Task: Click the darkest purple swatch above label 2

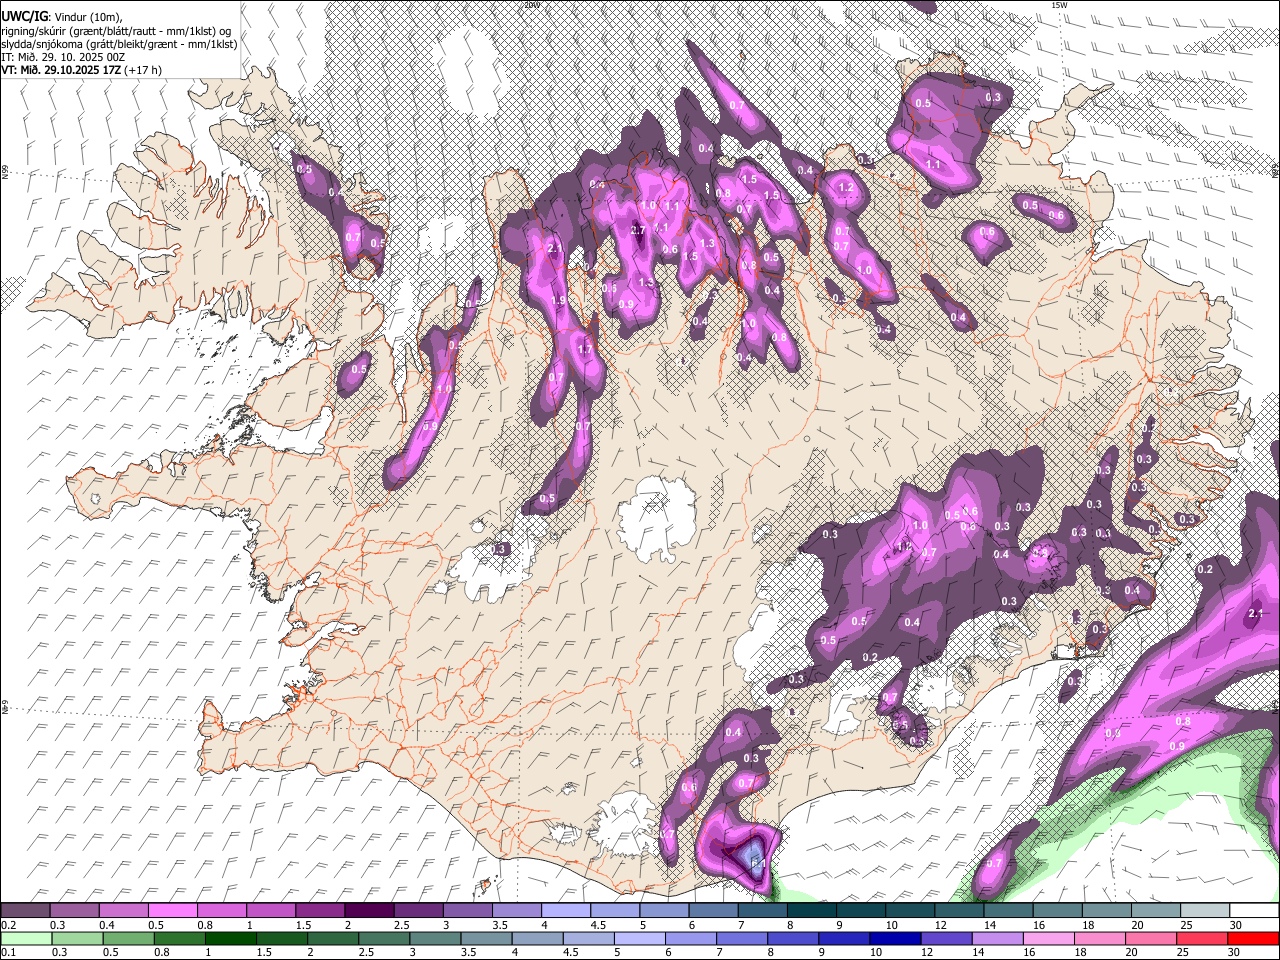Action: pyautogui.click(x=369, y=911)
